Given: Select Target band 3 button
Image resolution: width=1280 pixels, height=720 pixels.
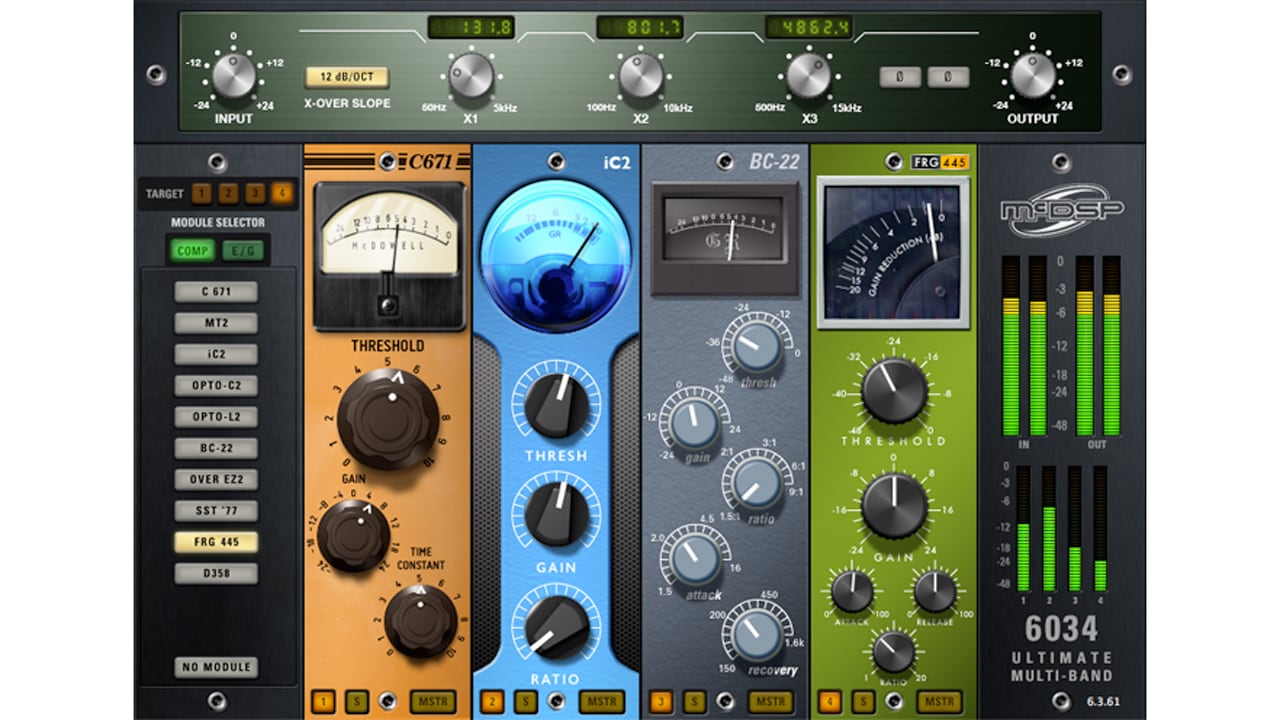Looking at the screenshot, I should (x=256, y=194).
